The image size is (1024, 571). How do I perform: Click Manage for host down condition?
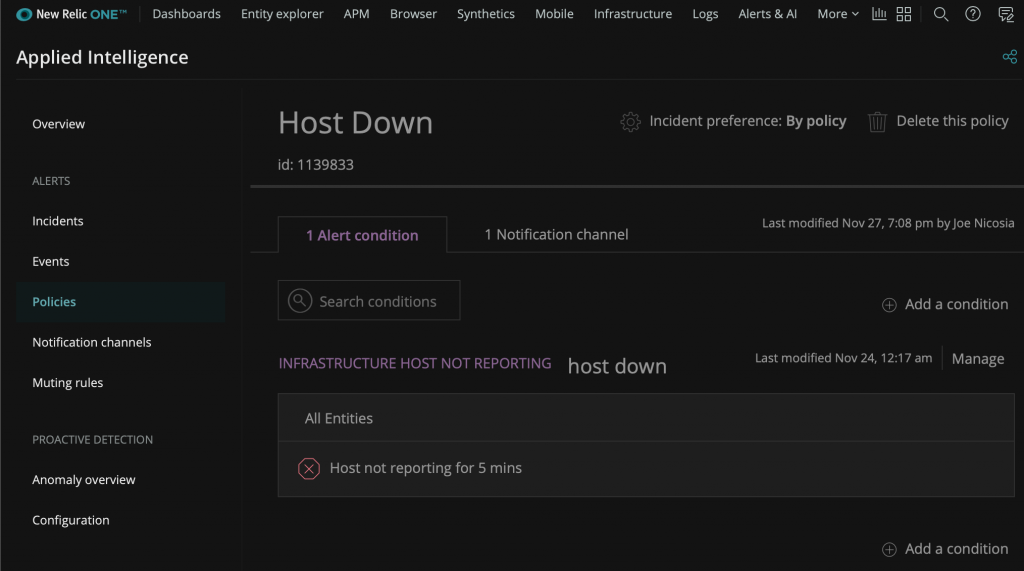(978, 359)
